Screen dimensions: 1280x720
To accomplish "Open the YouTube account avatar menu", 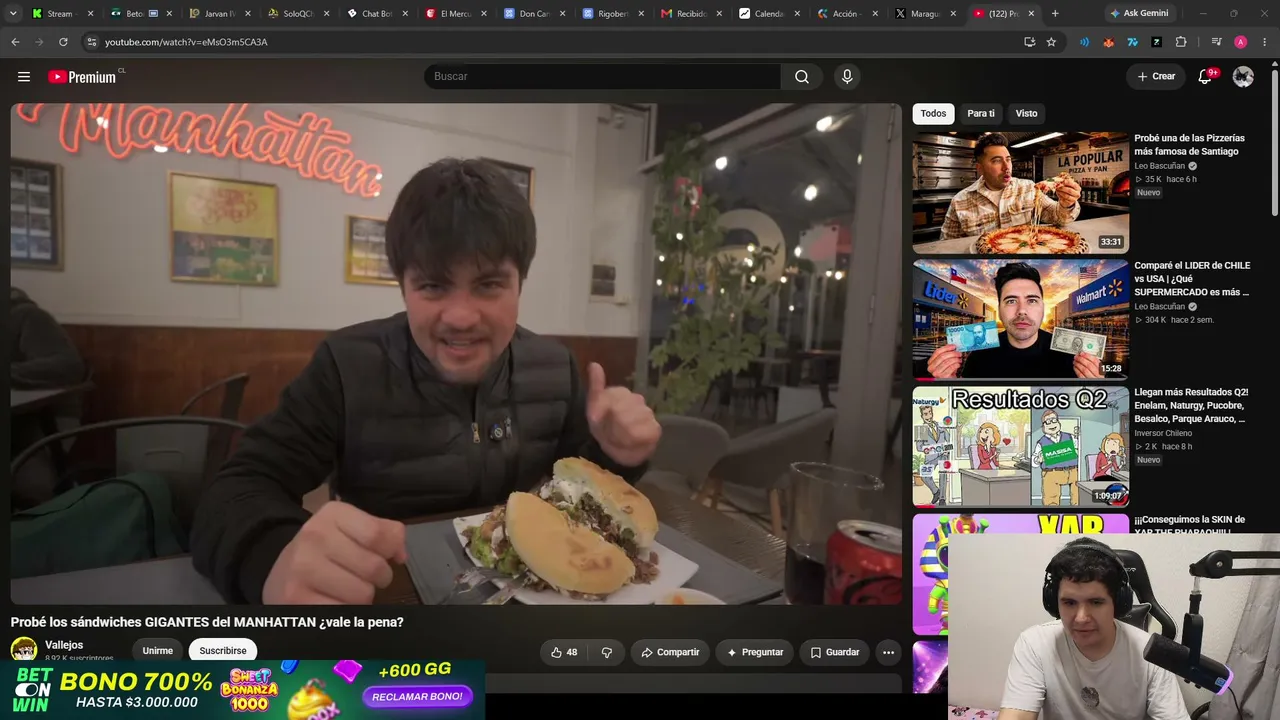I will pyautogui.click(x=1243, y=77).
